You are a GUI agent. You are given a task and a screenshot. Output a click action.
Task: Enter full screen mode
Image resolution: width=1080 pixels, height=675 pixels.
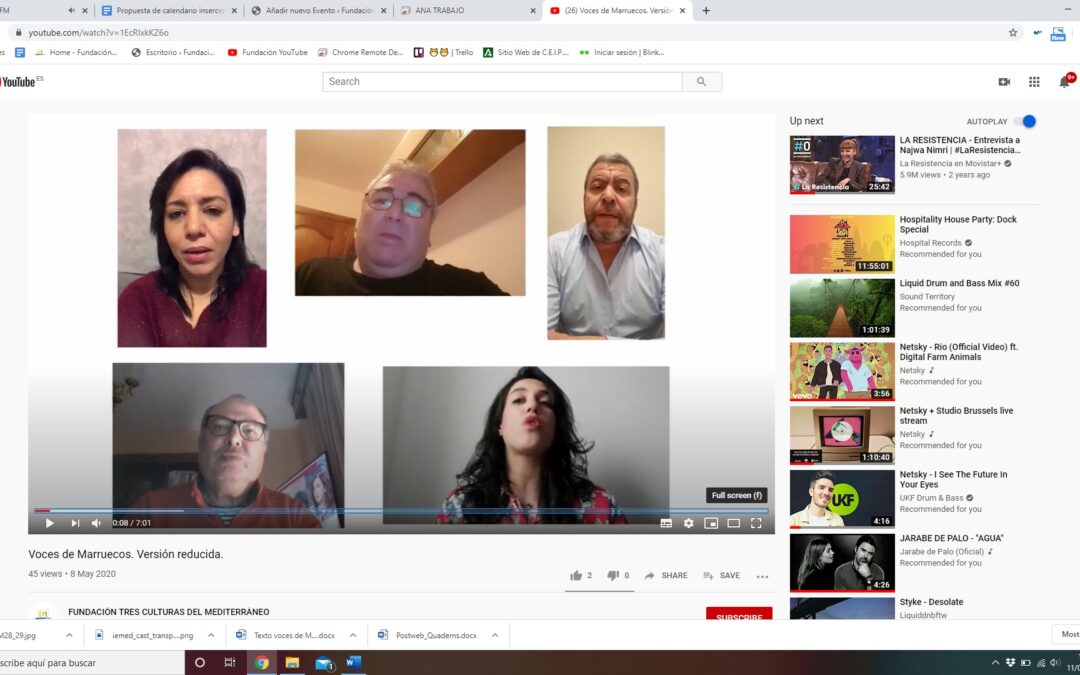pos(756,523)
